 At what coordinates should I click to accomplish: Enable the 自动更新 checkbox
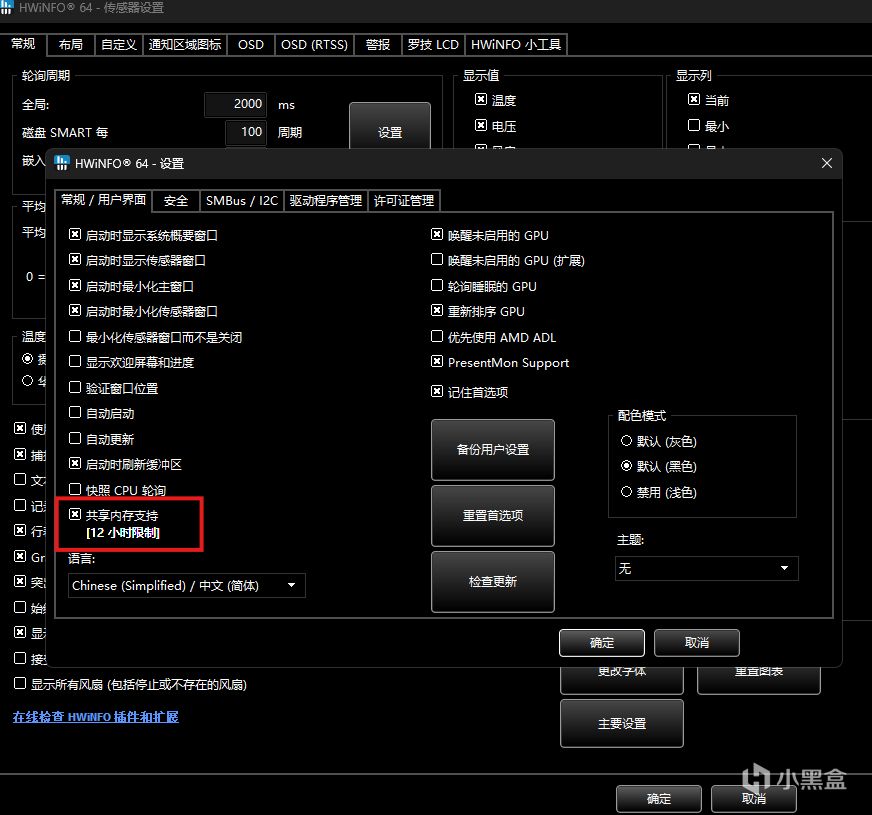coord(75,439)
